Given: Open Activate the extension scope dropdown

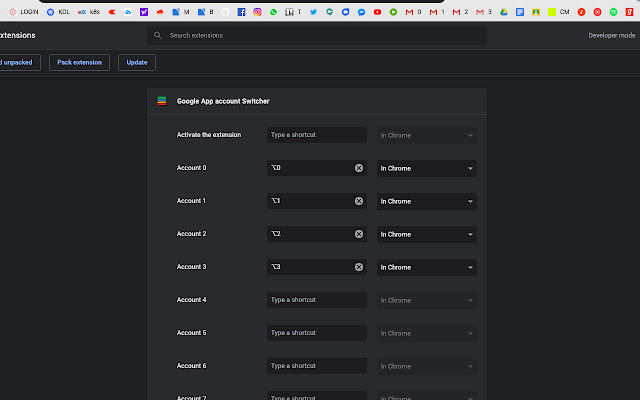Looking at the screenshot, I should pyautogui.click(x=427, y=135).
